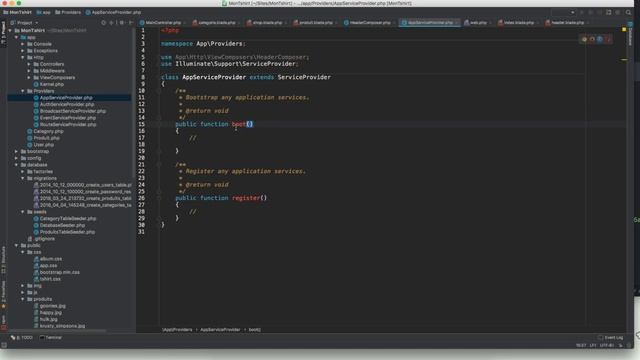Click the Chrome browser preview icon
The width and height of the screenshot is (640, 360).
click(x=584, y=39)
